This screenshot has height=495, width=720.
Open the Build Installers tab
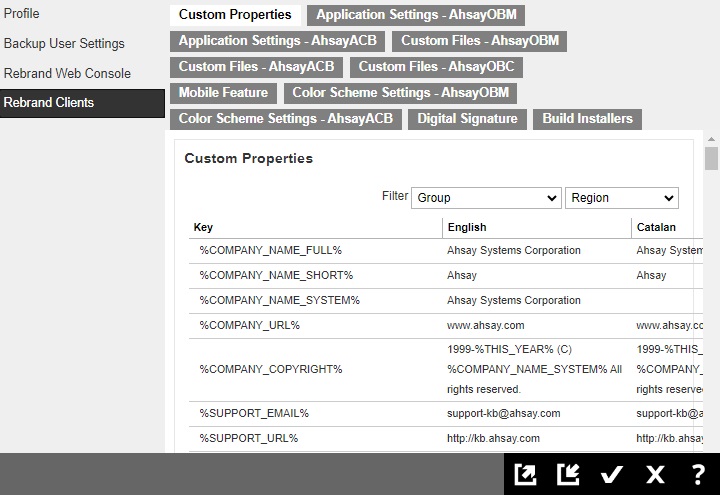click(x=587, y=119)
